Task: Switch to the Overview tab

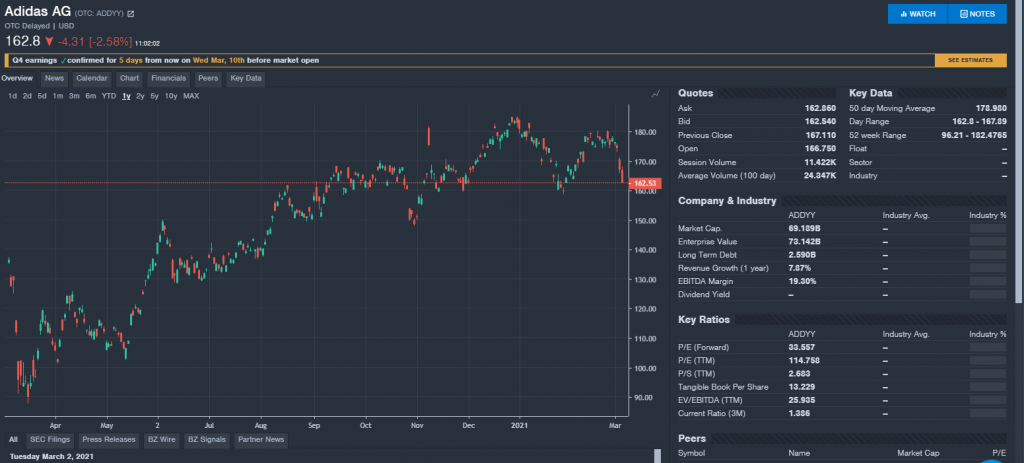Action: pos(17,78)
